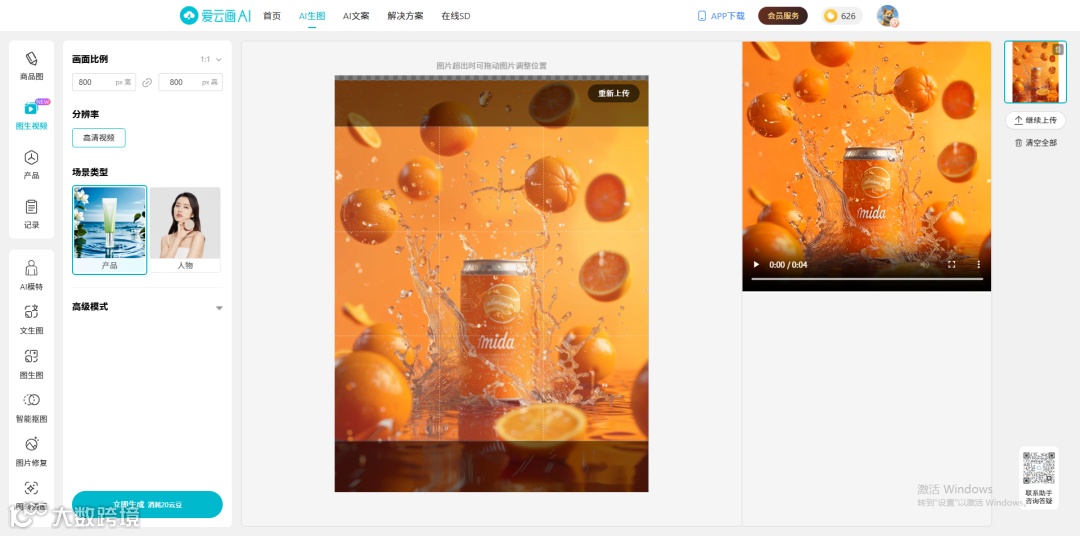Viewport: 1080px width, 536px height.
Task: Click 清空全部 to clear uploads
Action: tap(1035, 143)
